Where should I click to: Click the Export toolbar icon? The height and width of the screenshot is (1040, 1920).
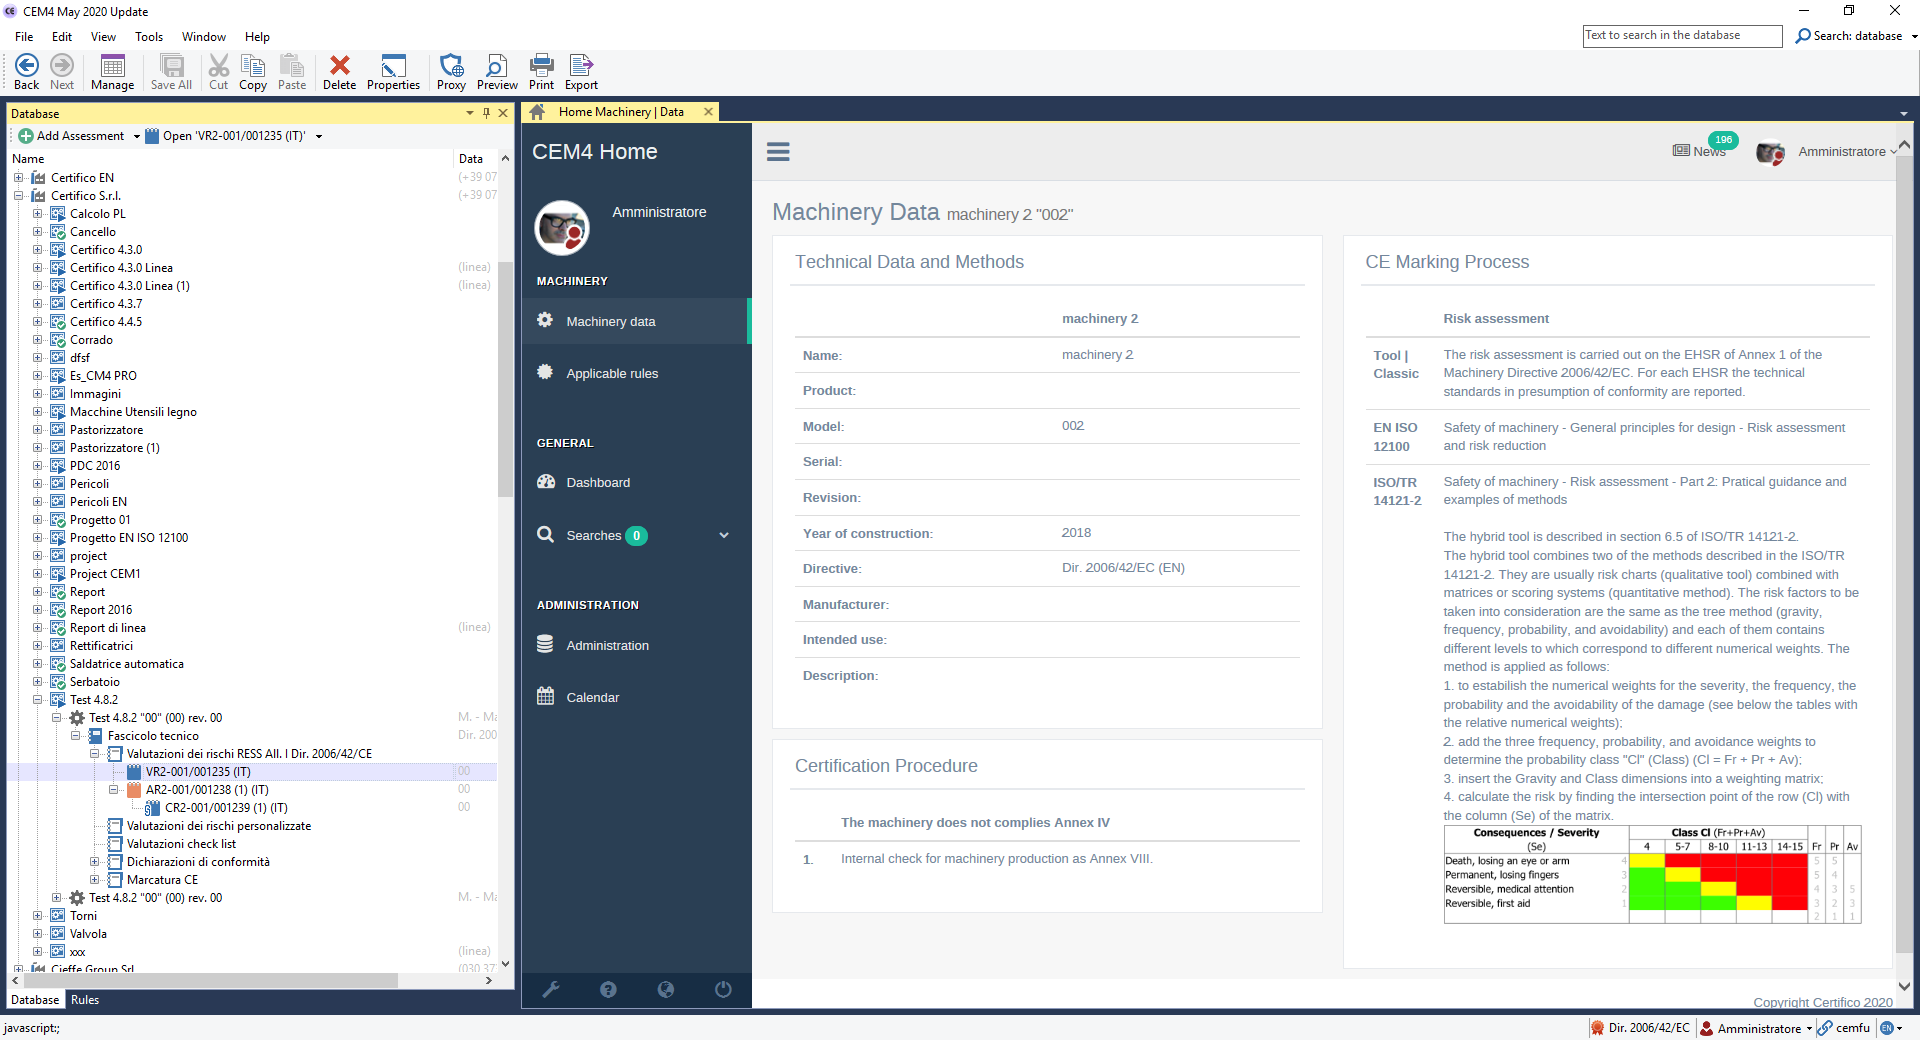(x=581, y=72)
